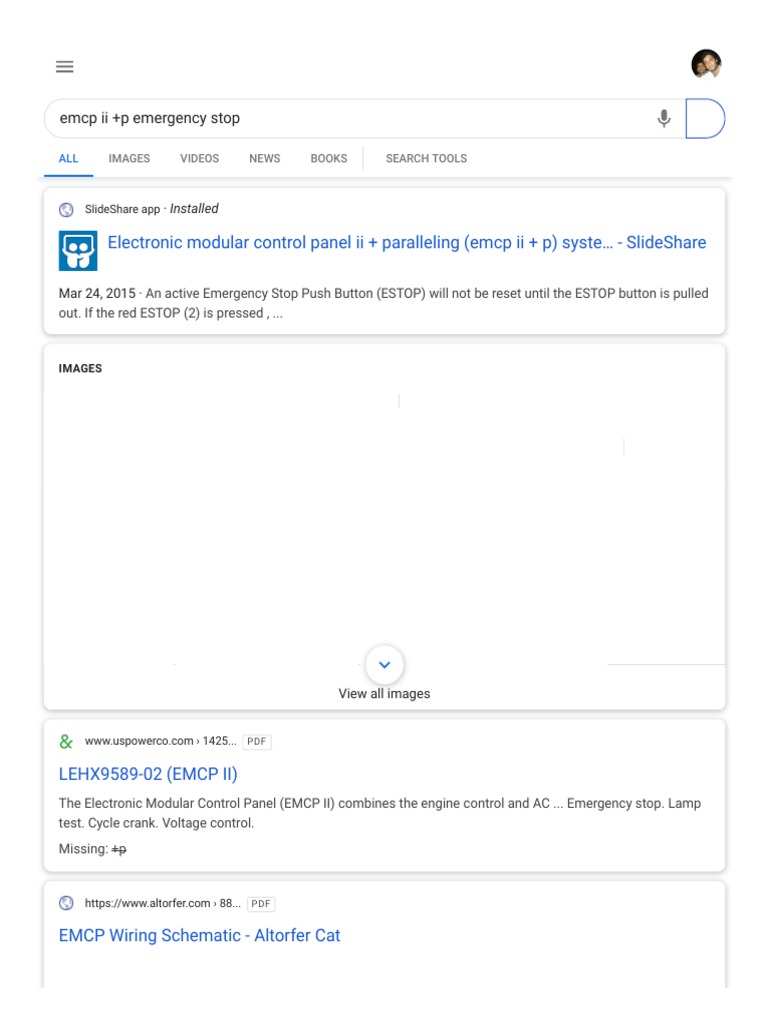Screen dimensions: 768x1024
Task: Switch to the NEWS tab
Action: pyautogui.click(x=264, y=159)
